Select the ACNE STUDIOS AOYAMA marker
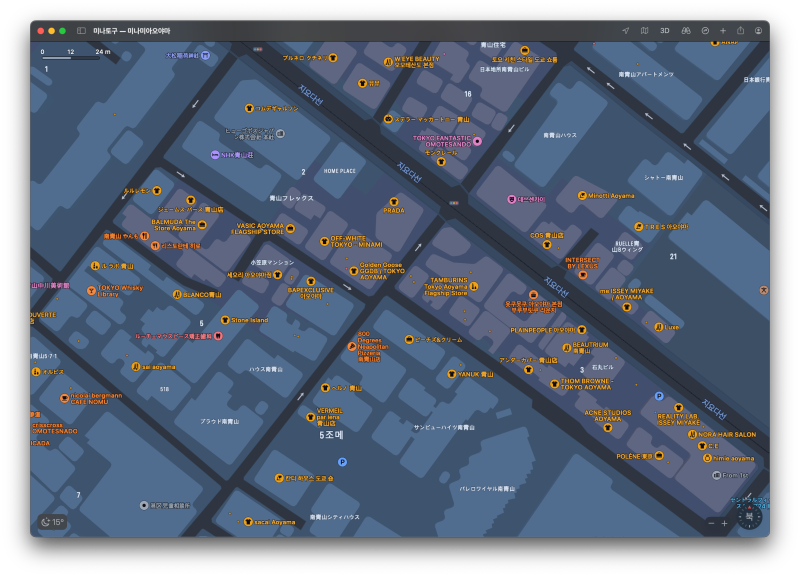Viewport: 800px width, 577px height. click(608, 428)
